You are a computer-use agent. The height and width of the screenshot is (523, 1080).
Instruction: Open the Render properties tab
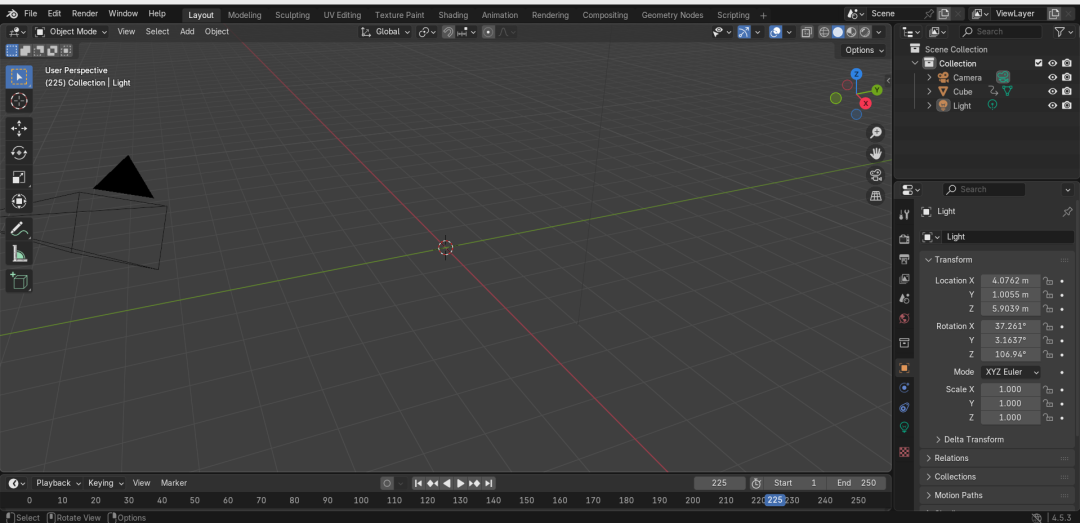click(x=904, y=238)
